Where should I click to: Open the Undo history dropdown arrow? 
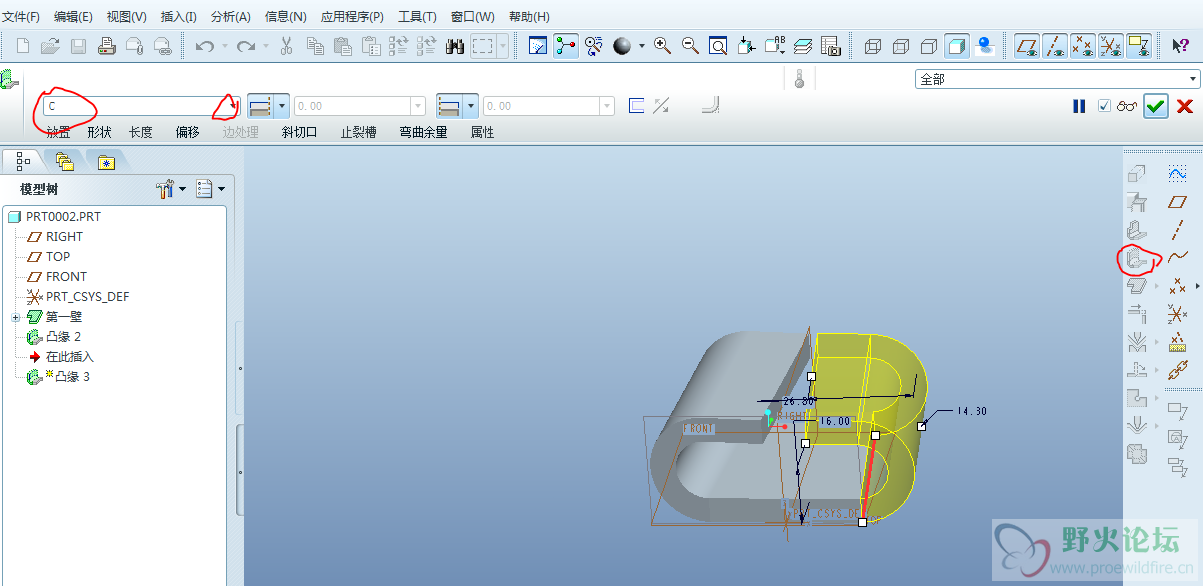coord(224,45)
